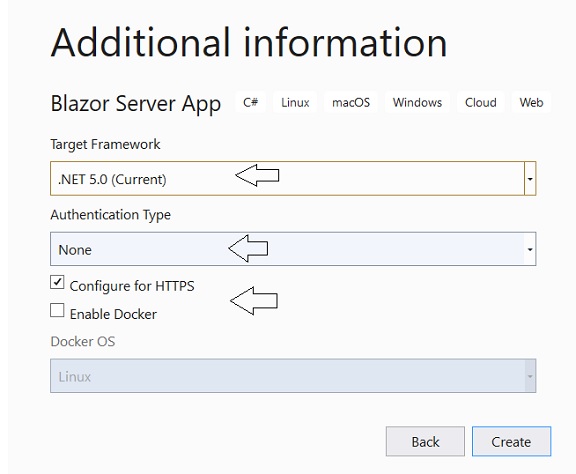
Task: Click the Linux value in Docker OS box
Action: pos(75,377)
